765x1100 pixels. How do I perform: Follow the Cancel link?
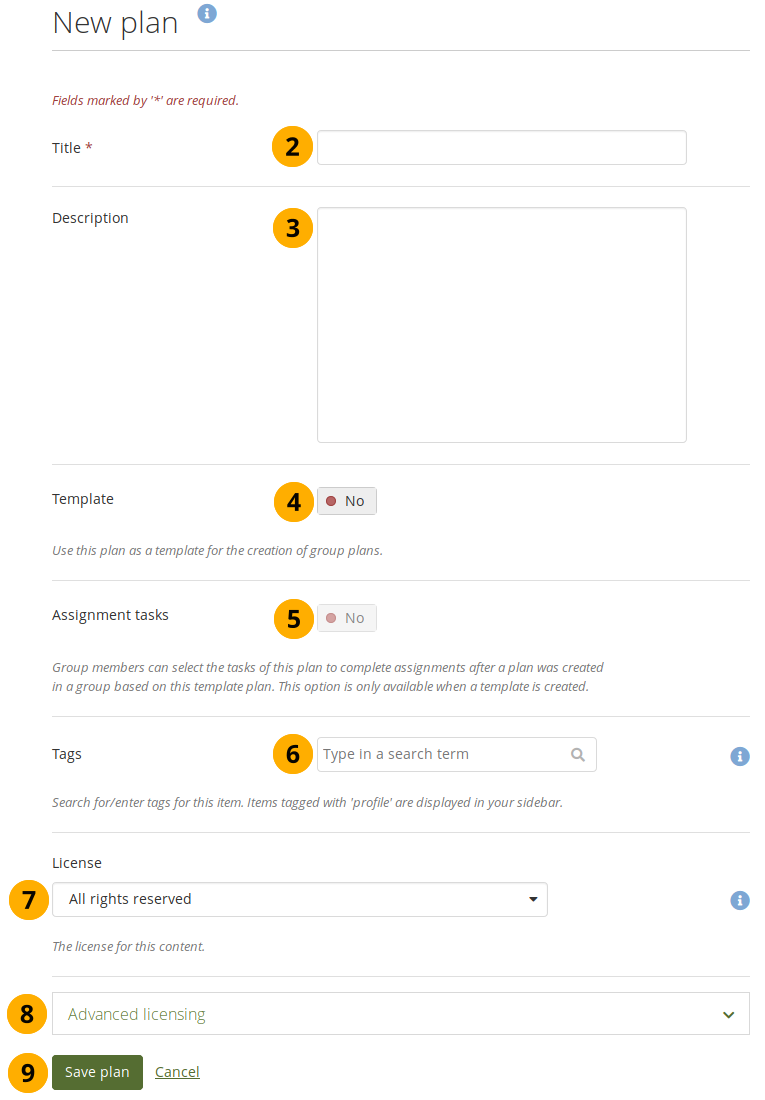[x=177, y=1072]
